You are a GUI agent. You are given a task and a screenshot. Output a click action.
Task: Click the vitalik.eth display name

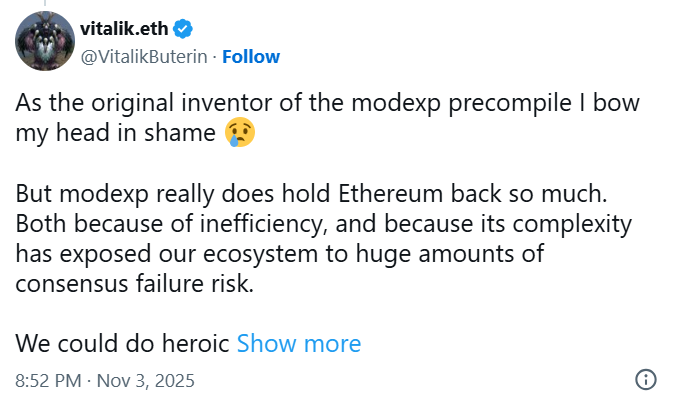pos(122,28)
